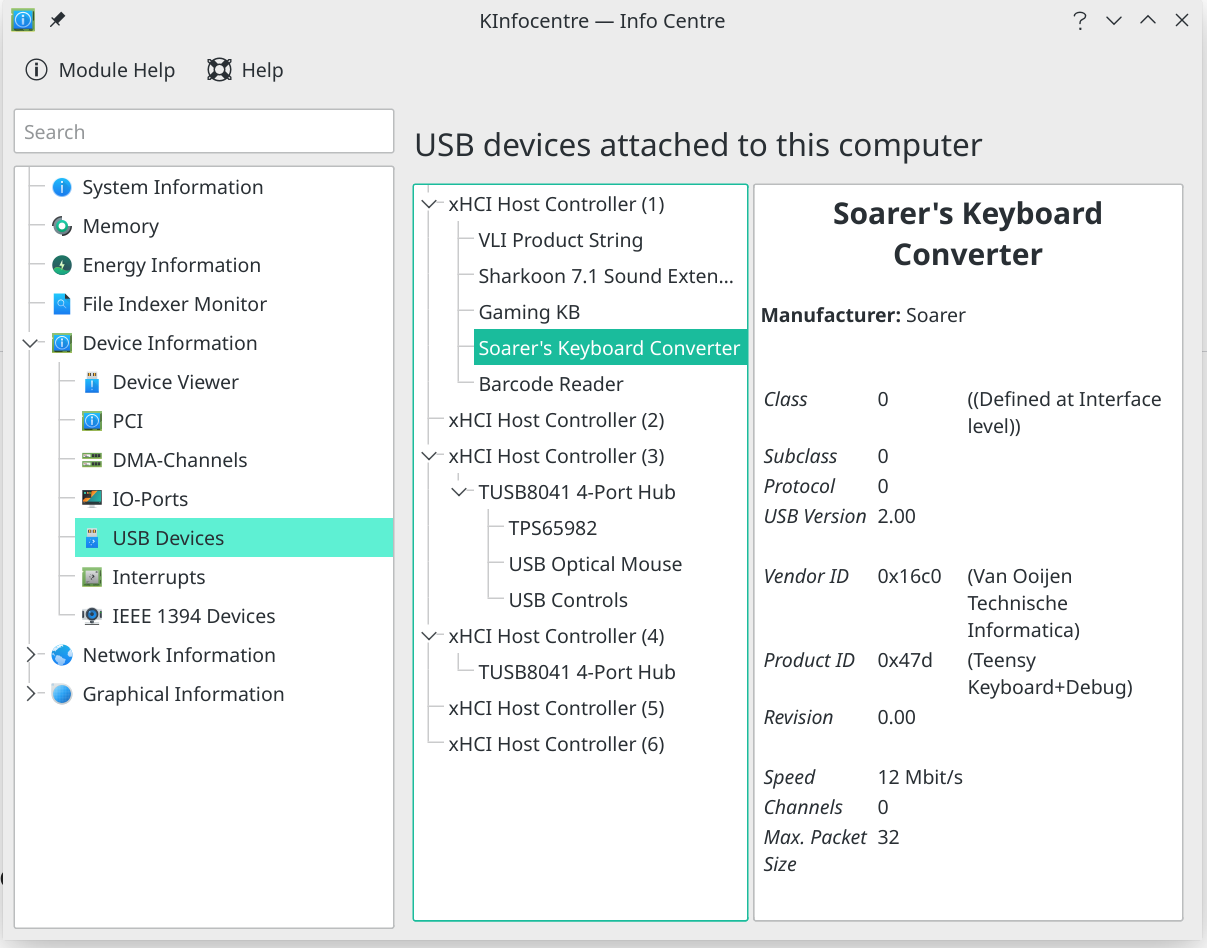Expand the Network Information category
1207x948 pixels.
pos(31,655)
